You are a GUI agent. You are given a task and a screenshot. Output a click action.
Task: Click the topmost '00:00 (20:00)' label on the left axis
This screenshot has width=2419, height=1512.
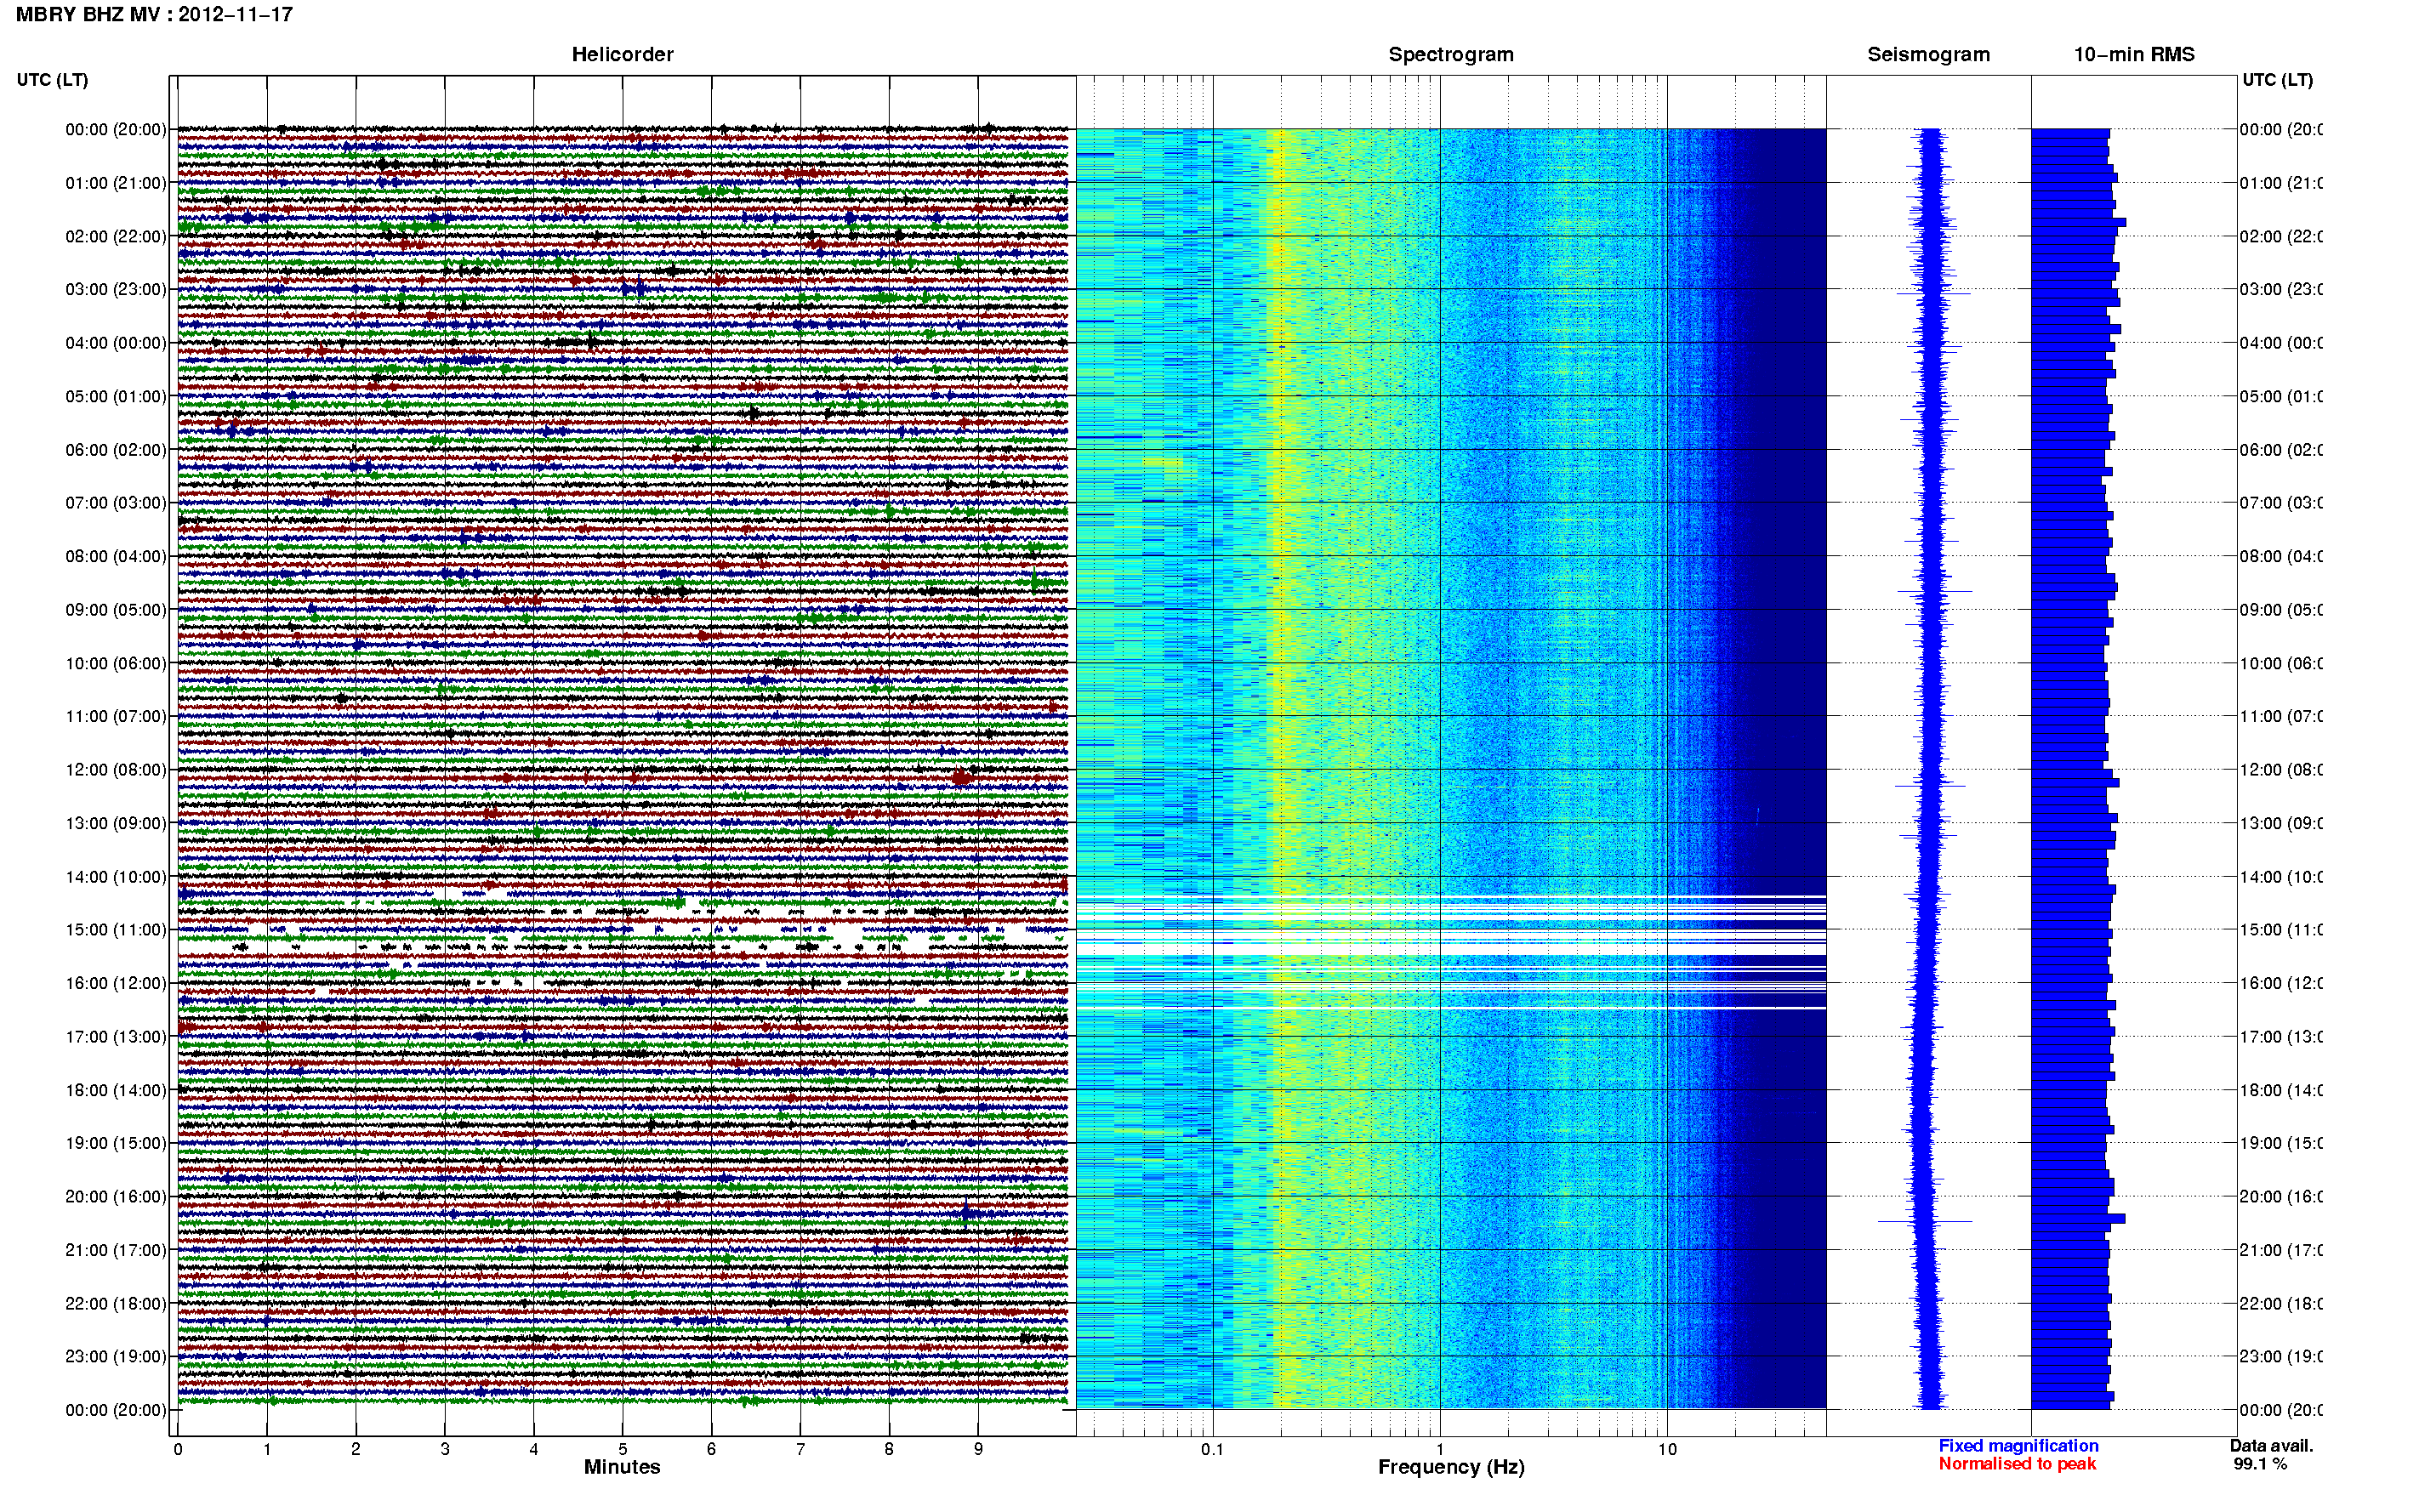click(116, 129)
